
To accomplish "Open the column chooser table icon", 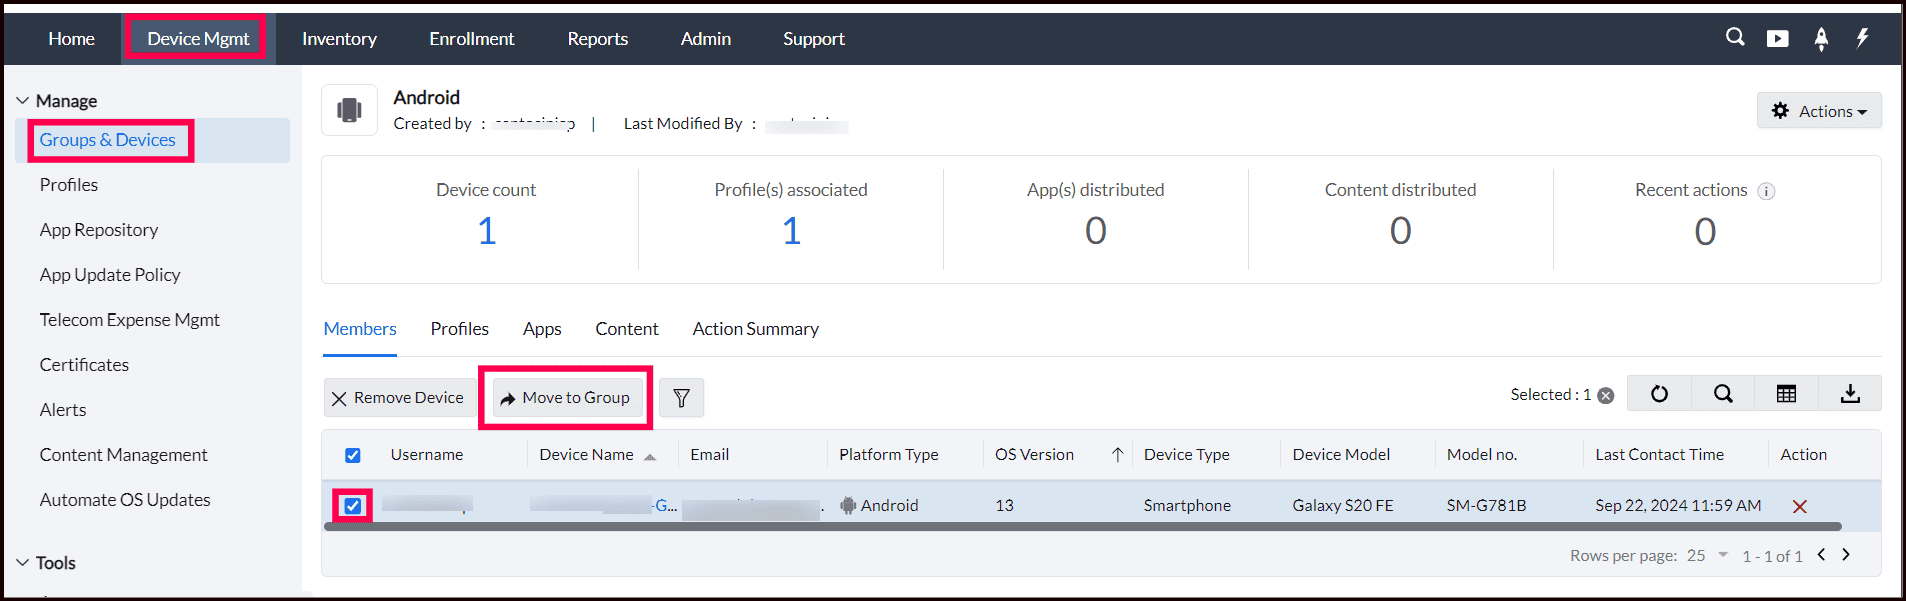I will click(1786, 394).
